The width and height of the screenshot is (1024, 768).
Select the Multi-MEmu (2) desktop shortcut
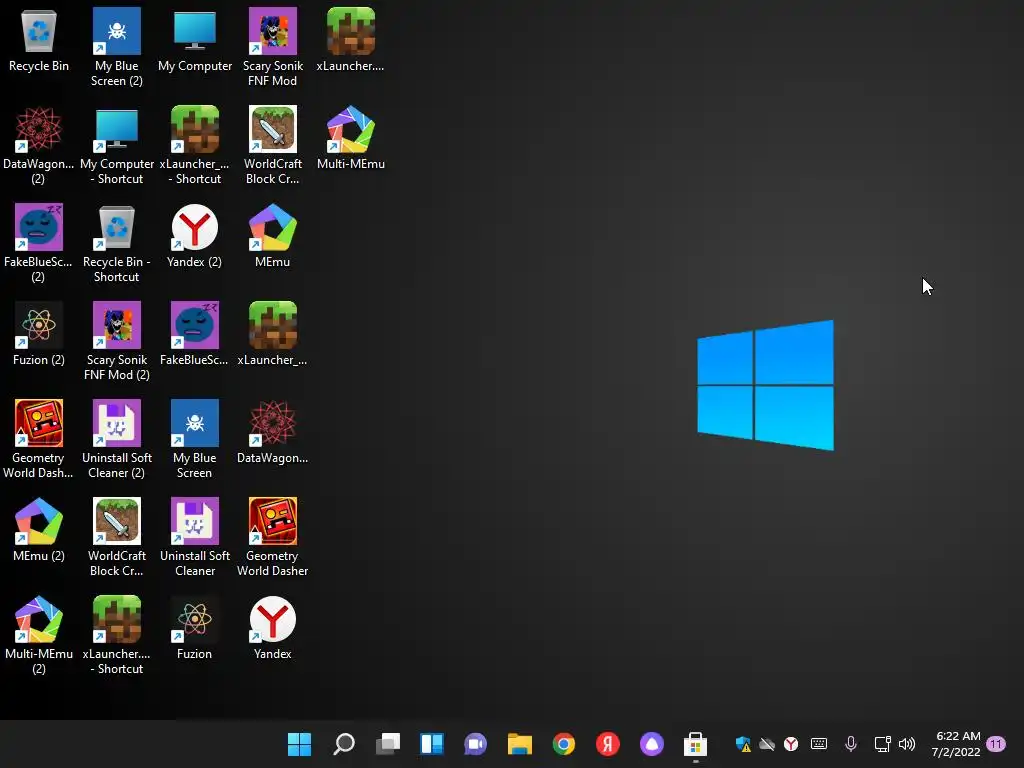pos(39,635)
